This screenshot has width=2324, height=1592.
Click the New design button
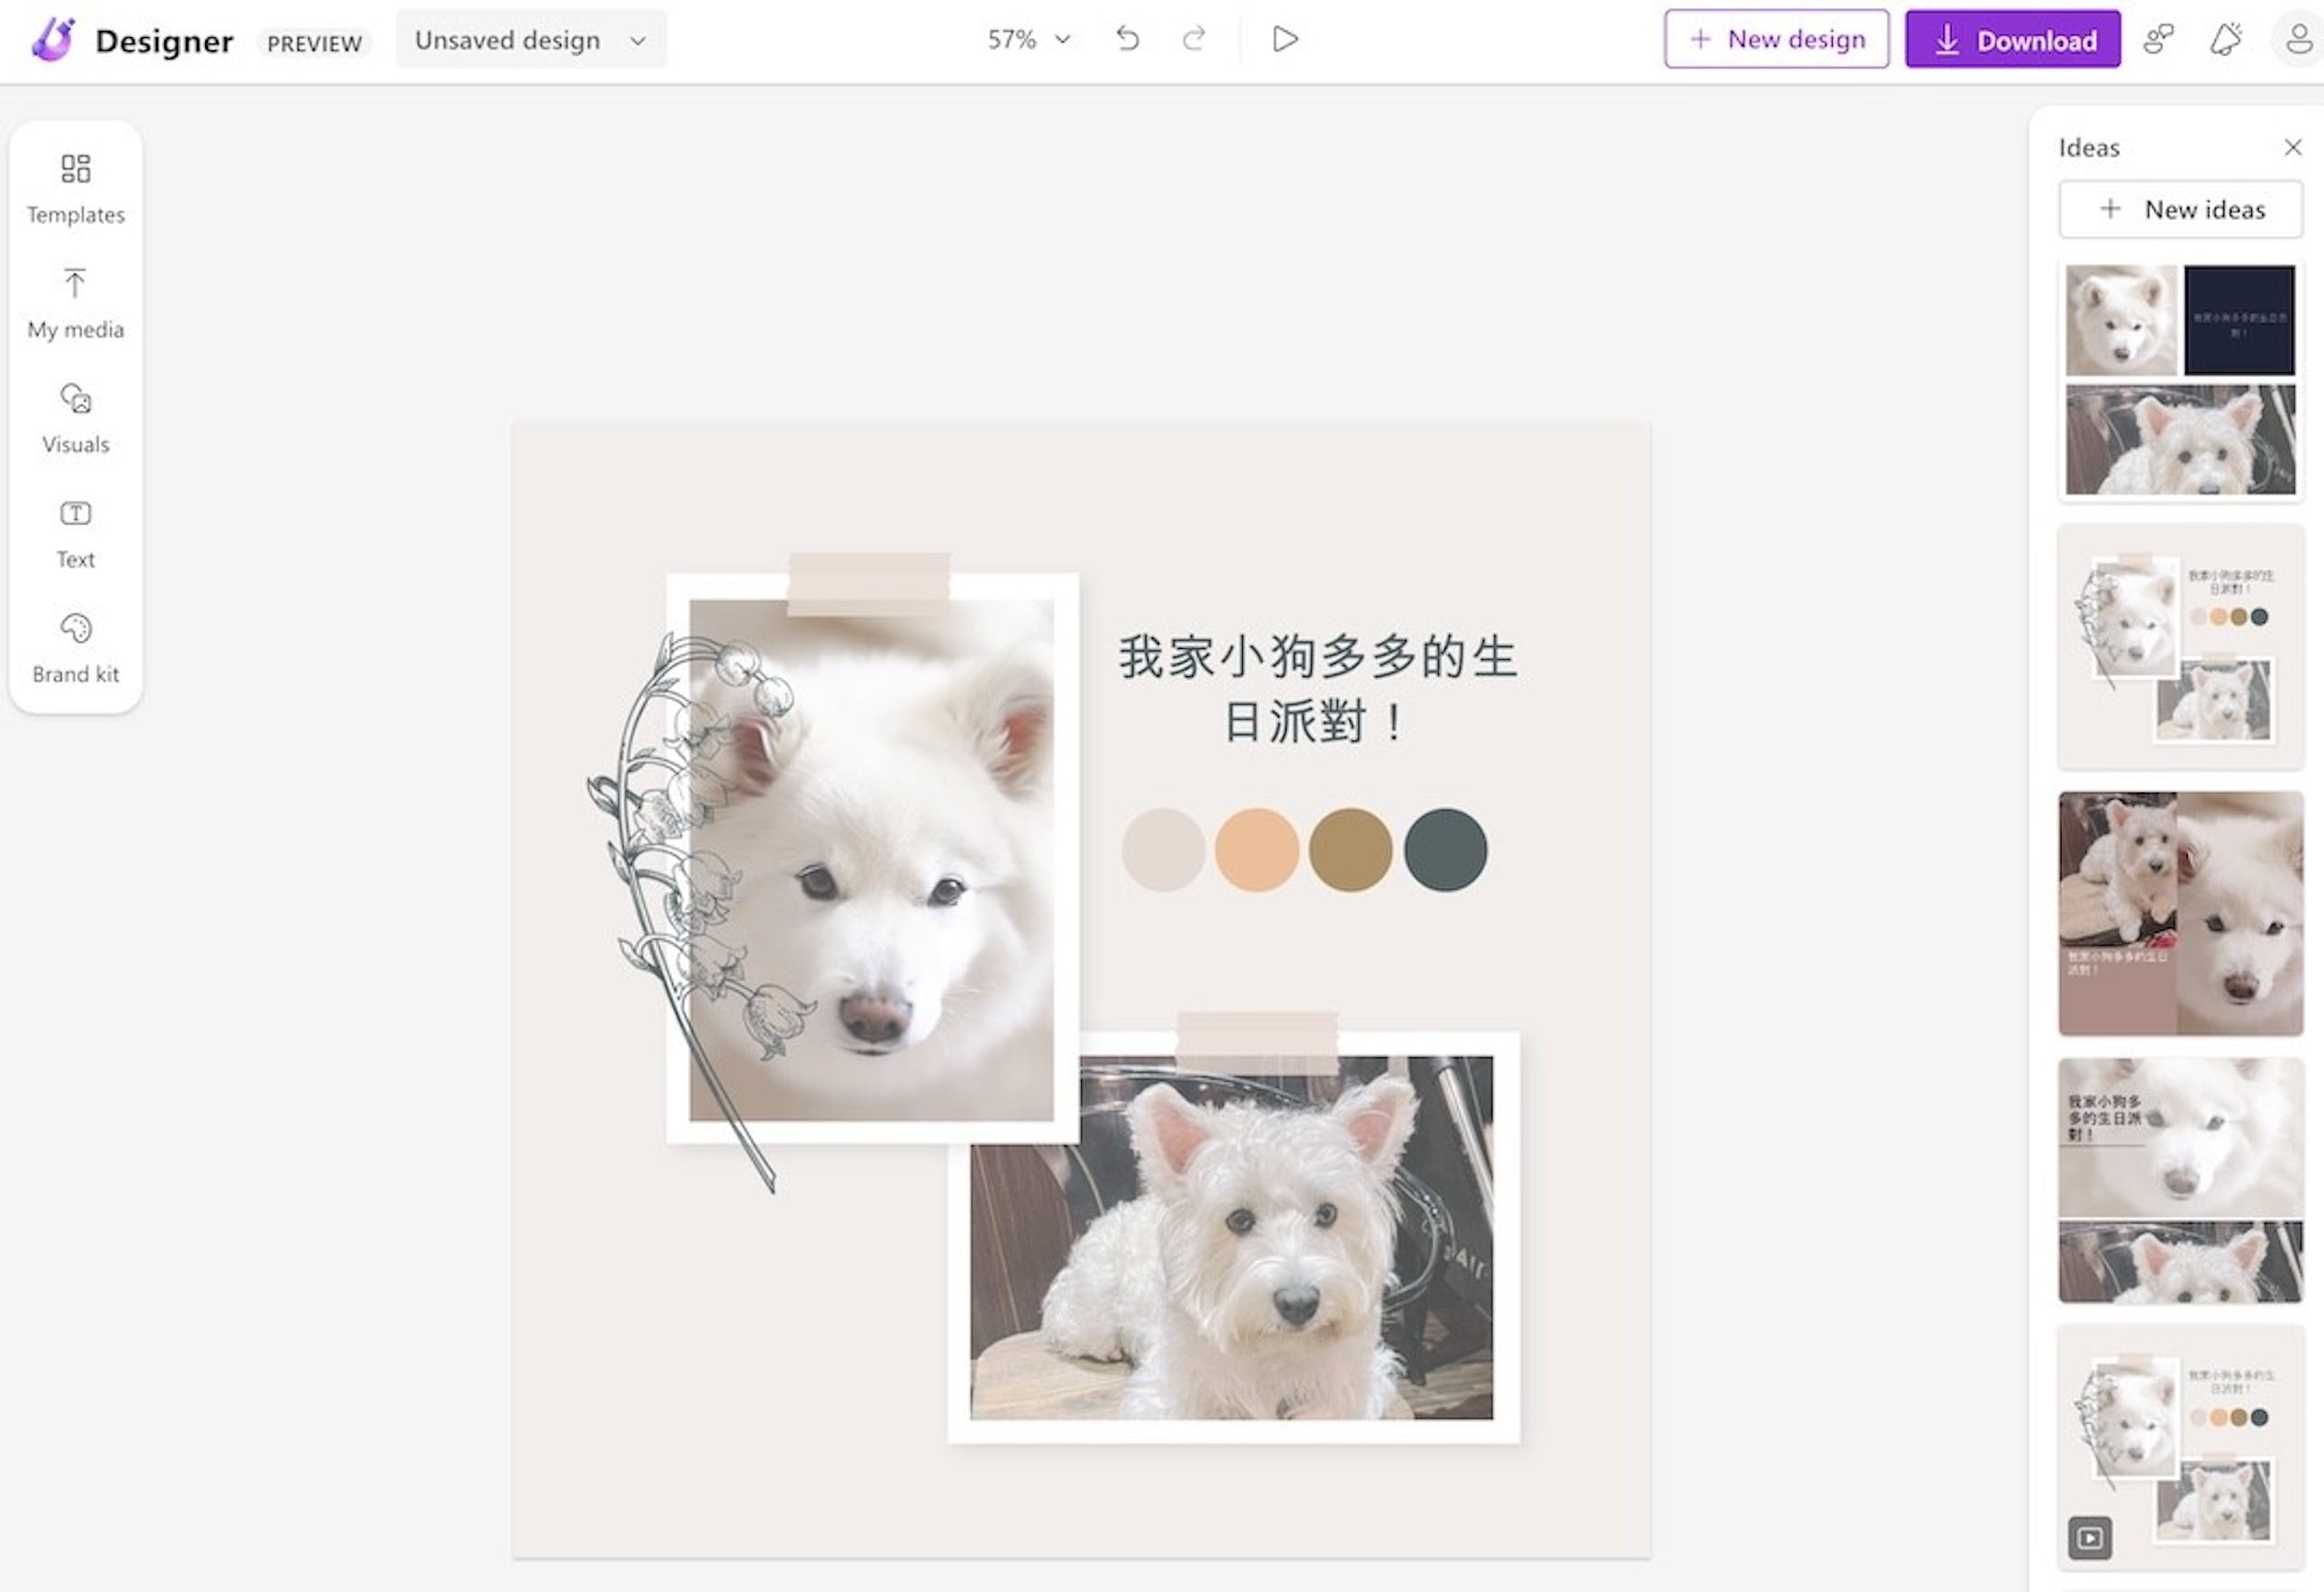[x=1776, y=39]
